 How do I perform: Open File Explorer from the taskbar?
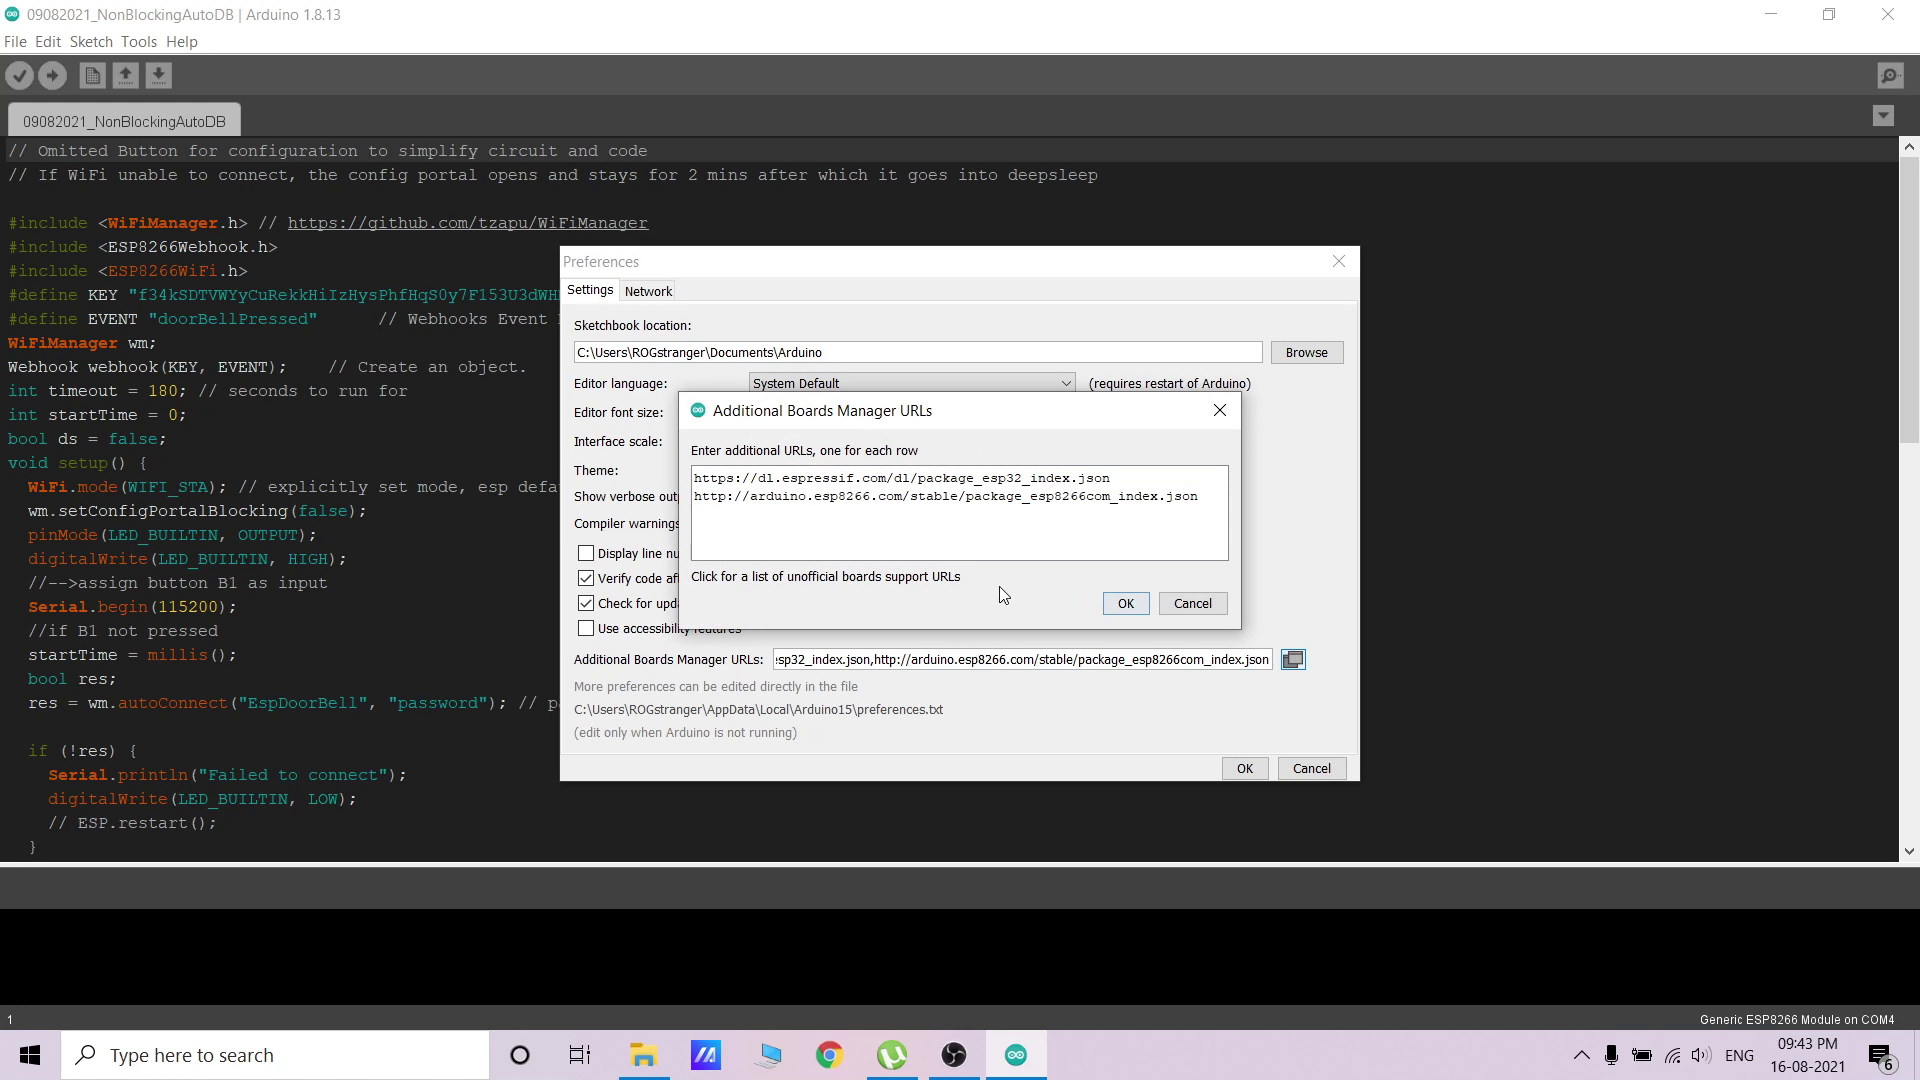click(x=643, y=1055)
